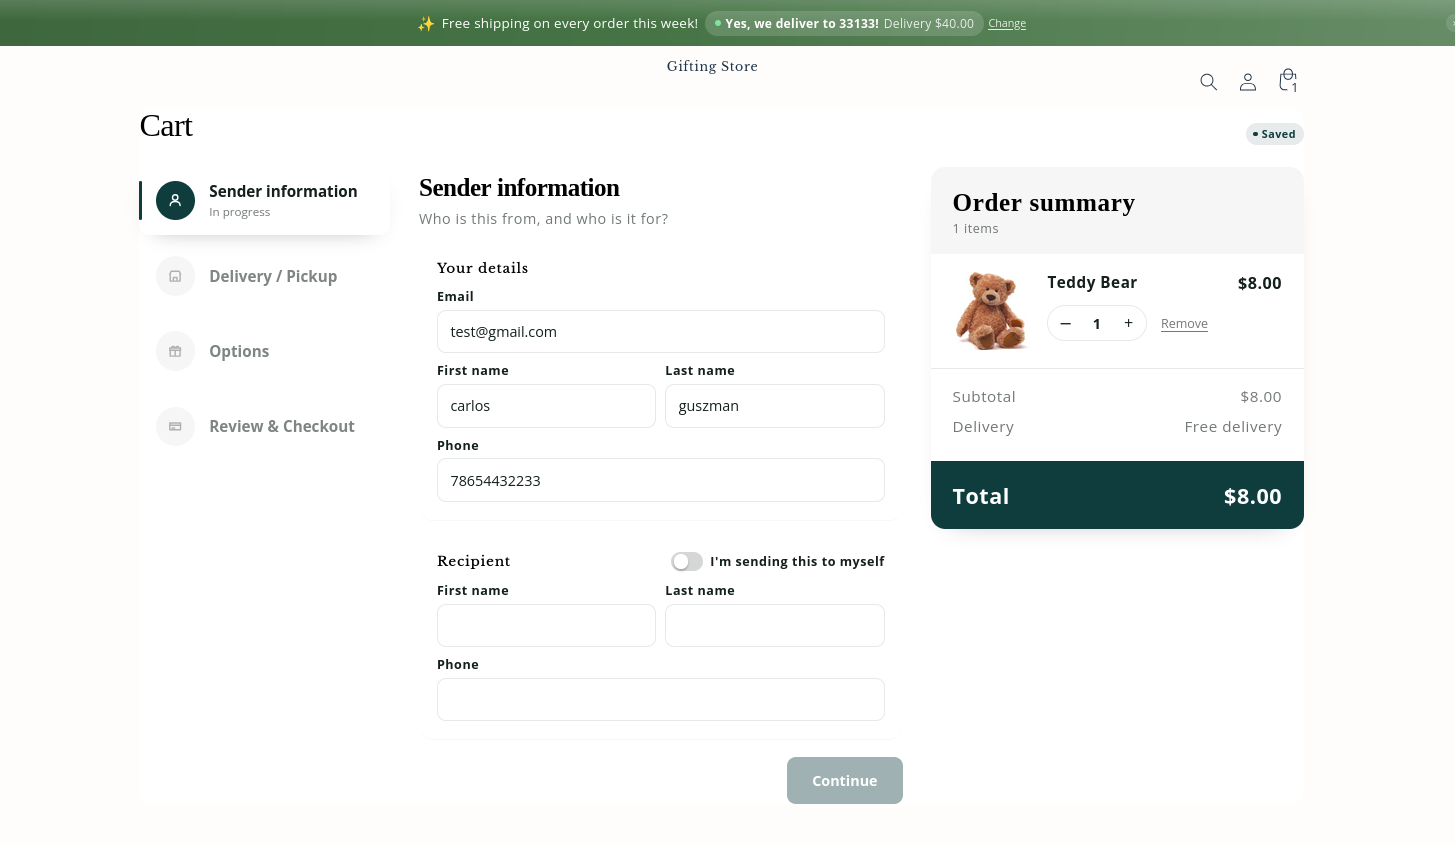Open the account profile icon
1455x844 pixels.
1247,82
